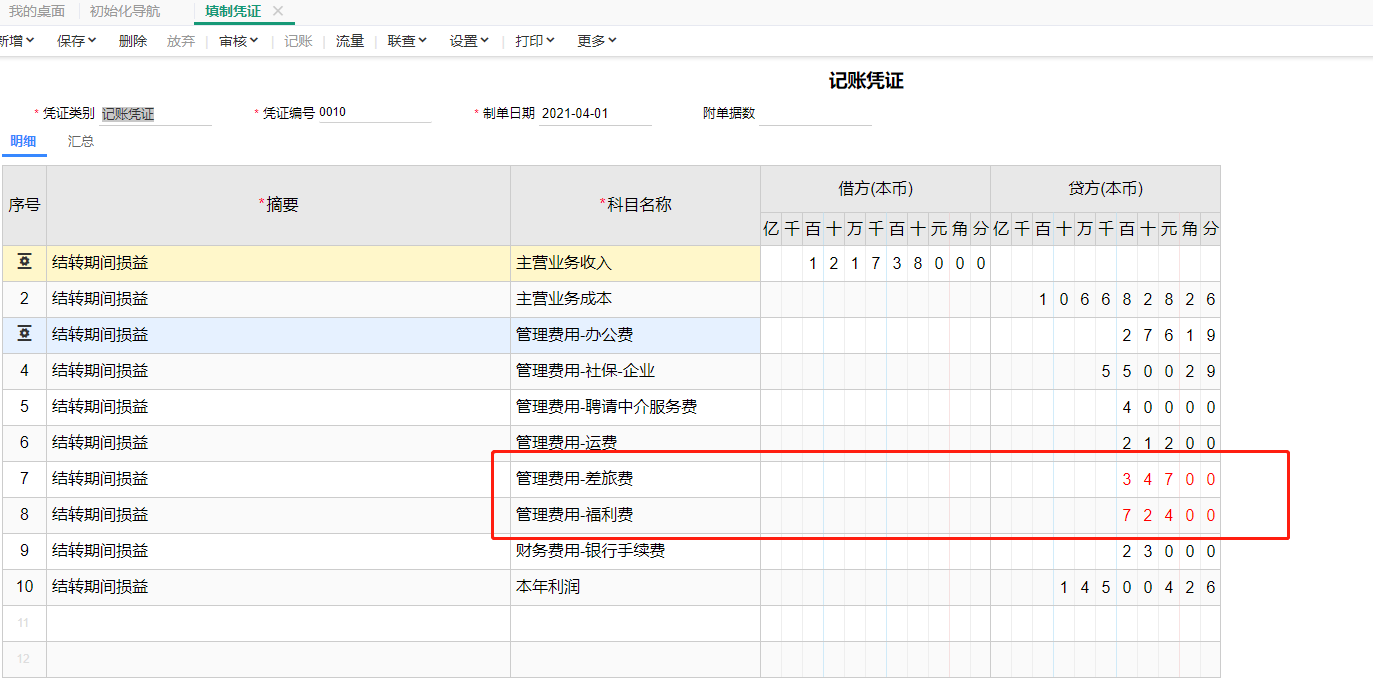The width and height of the screenshot is (1373, 678).
Task: Select the 管理费用-福利费 account cell
Action: tap(636, 515)
